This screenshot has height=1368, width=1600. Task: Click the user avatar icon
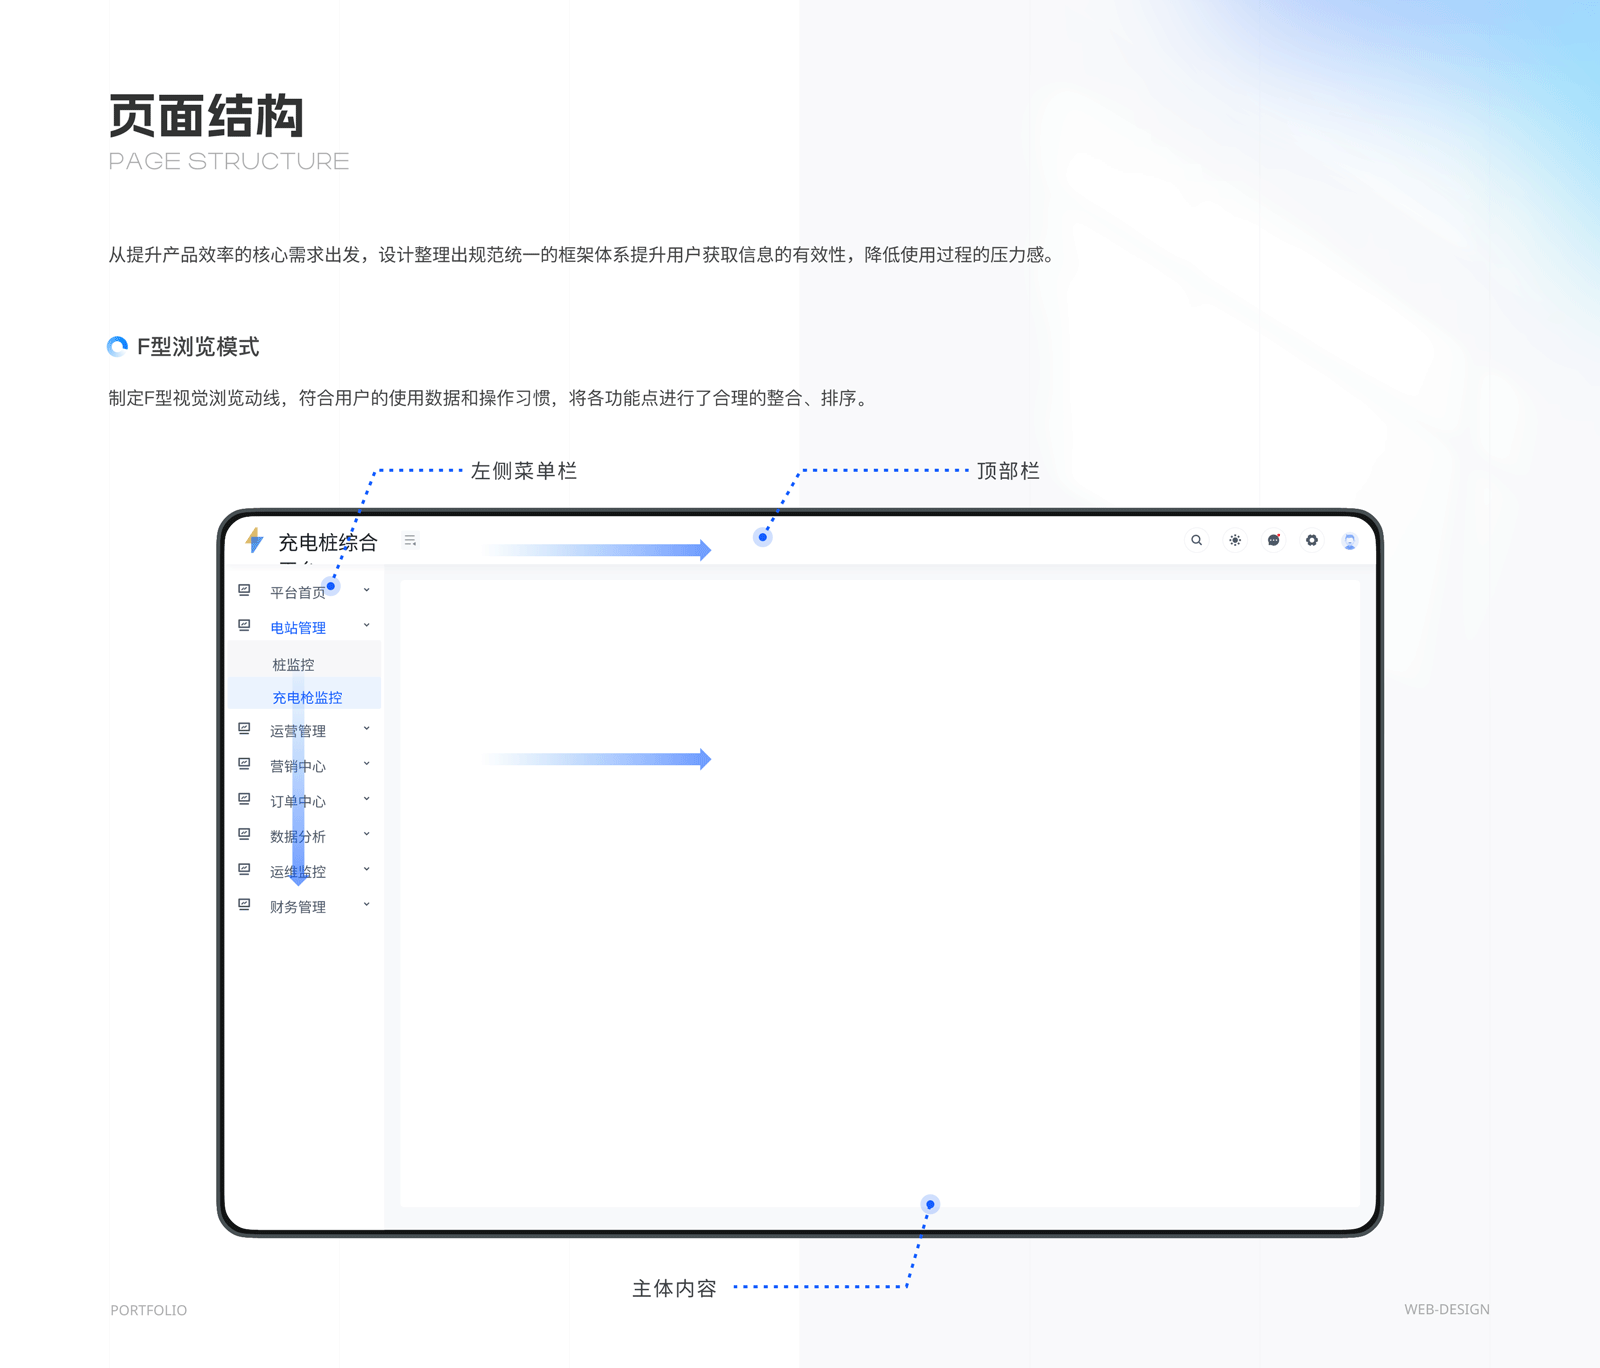(1350, 540)
